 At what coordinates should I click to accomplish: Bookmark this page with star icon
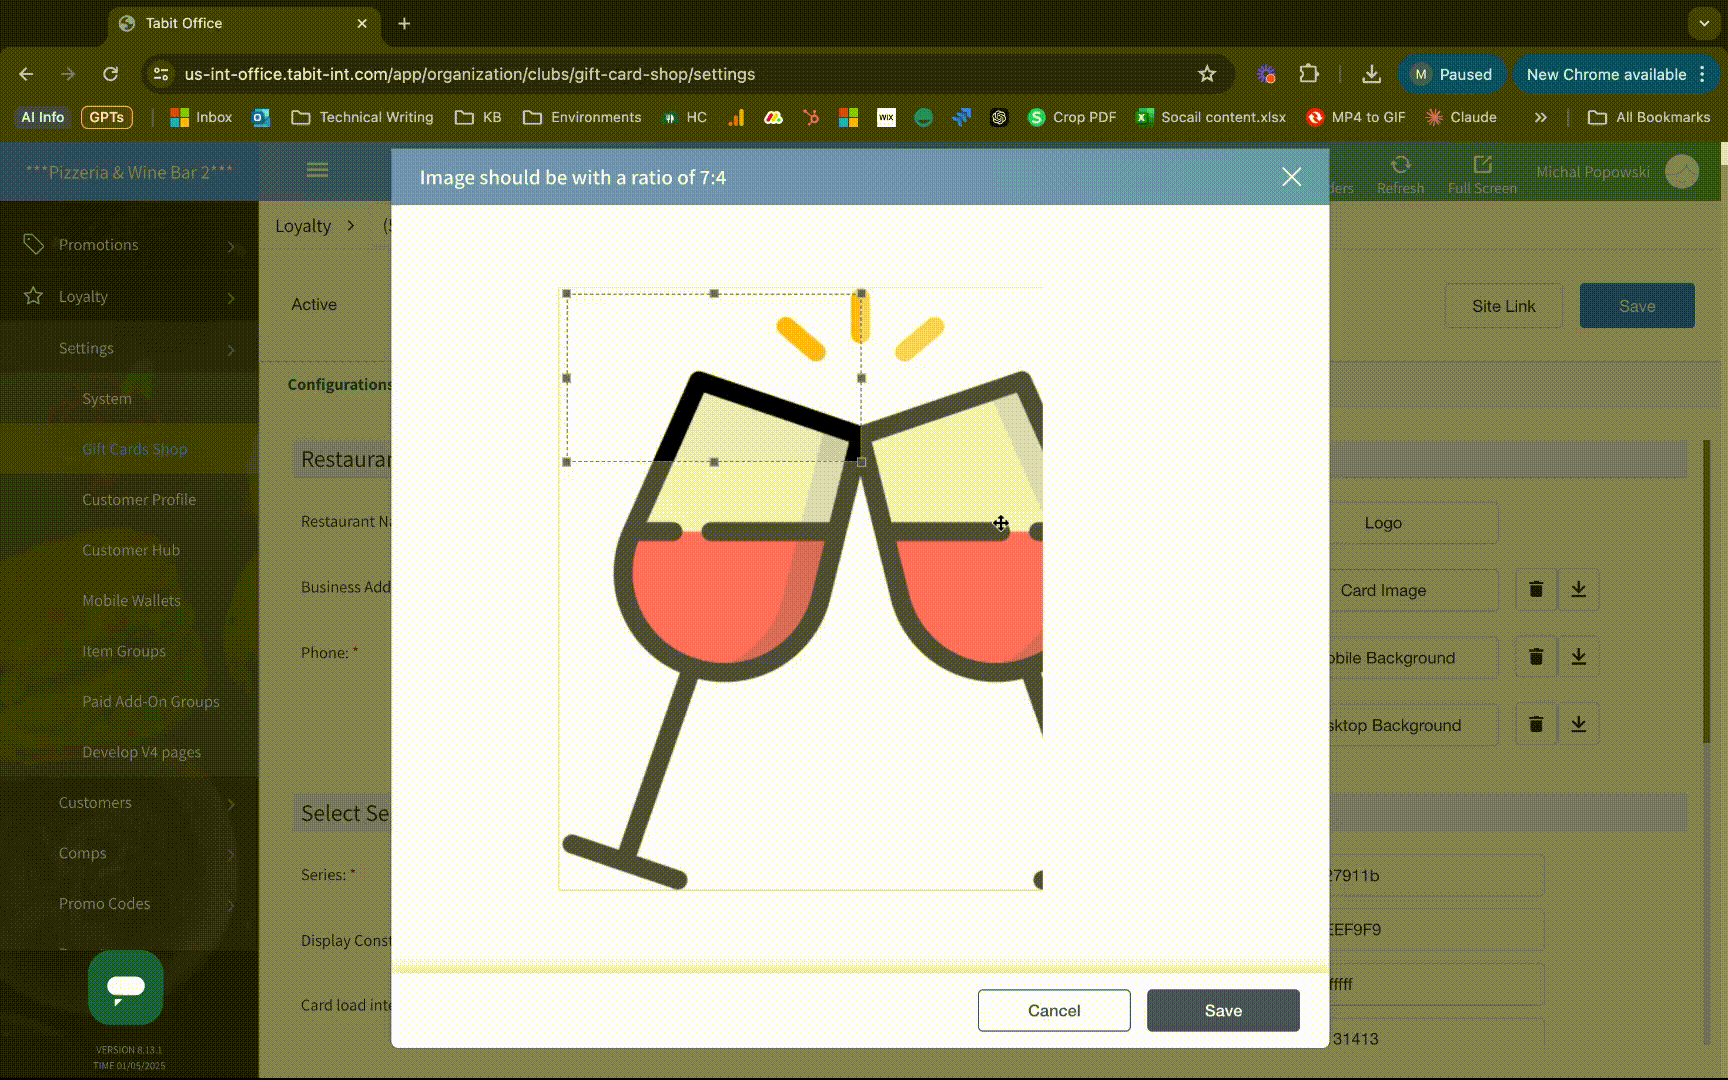click(x=1207, y=74)
